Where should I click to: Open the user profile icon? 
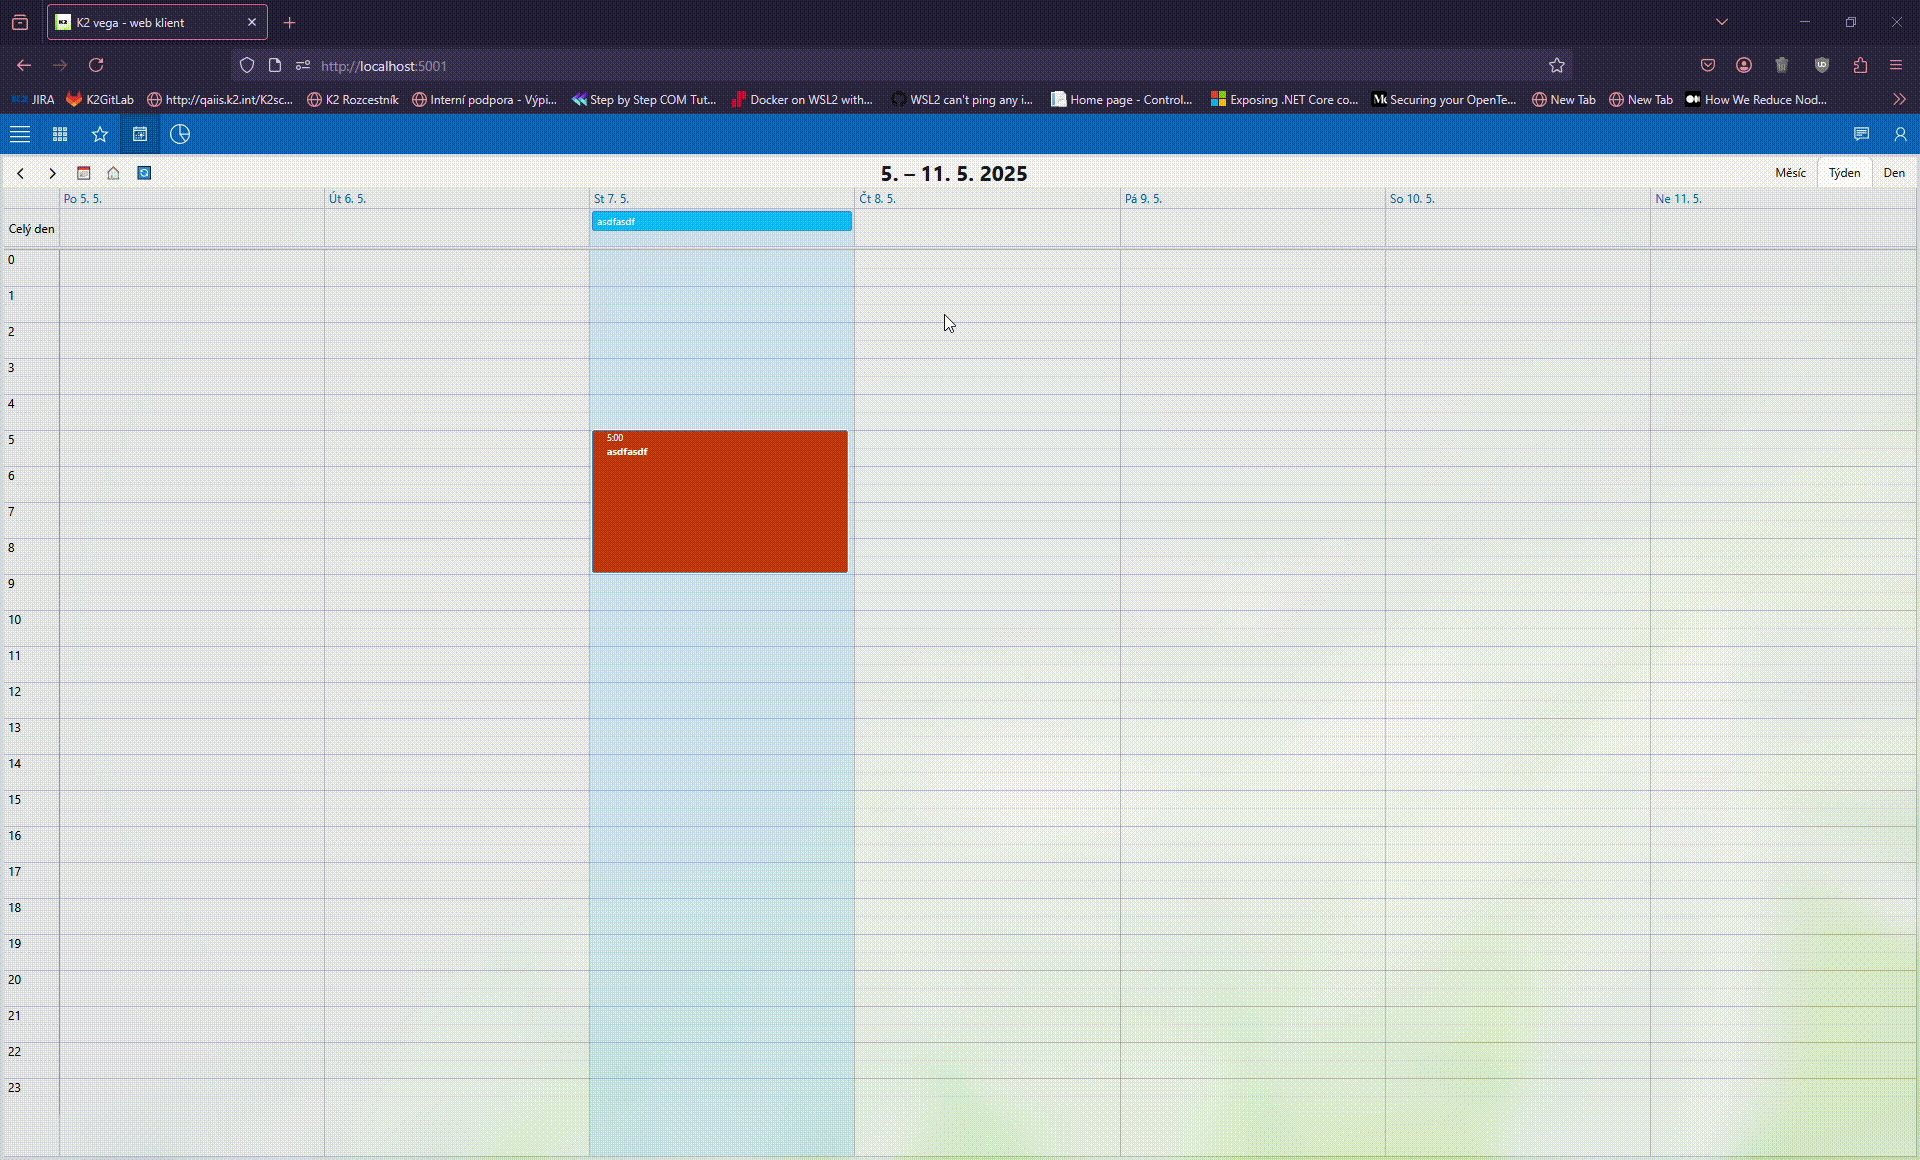[x=1900, y=134]
